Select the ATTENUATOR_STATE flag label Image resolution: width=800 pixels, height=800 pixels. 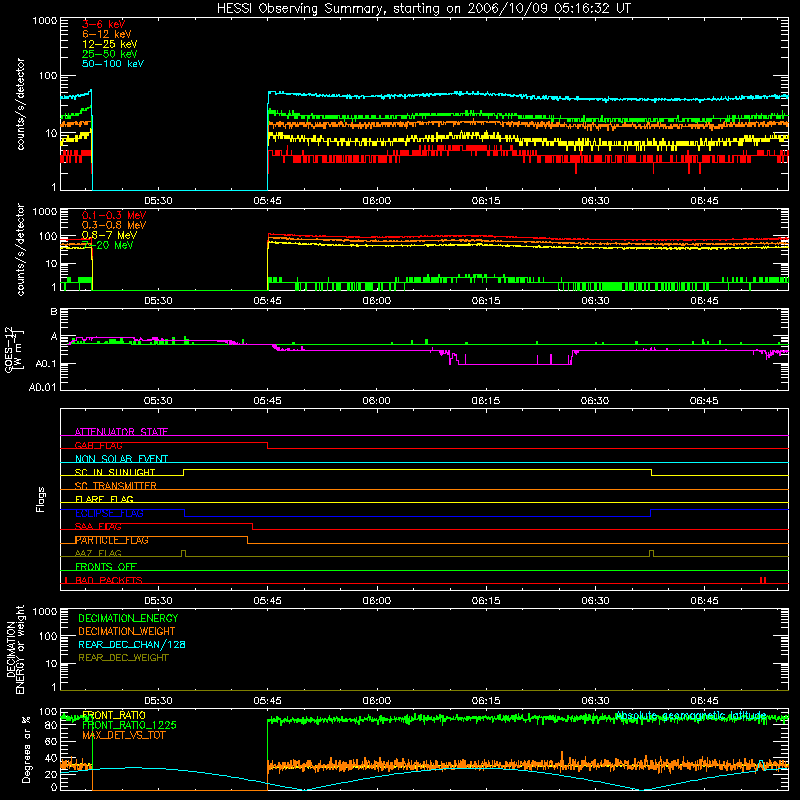coord(121,432)
